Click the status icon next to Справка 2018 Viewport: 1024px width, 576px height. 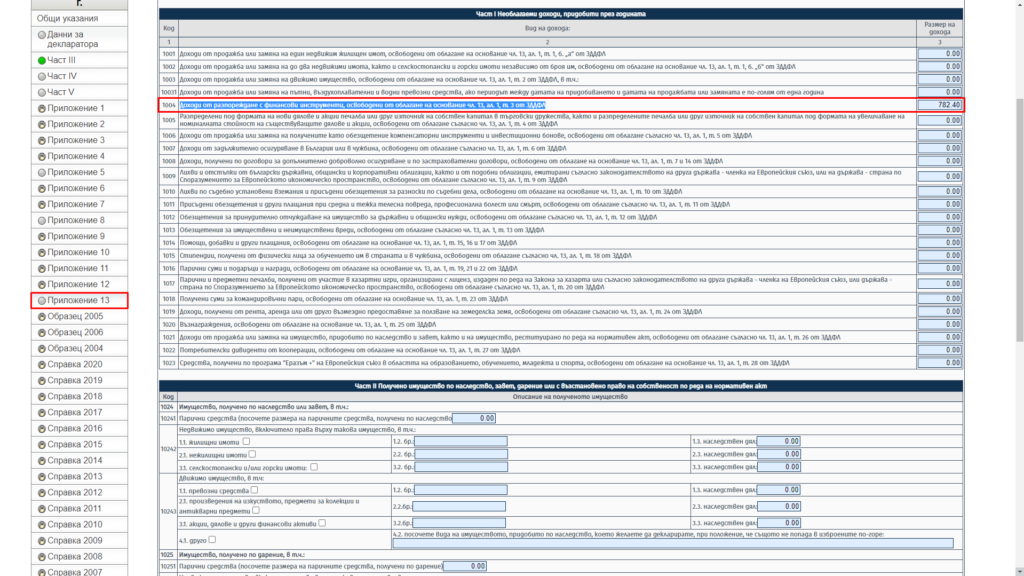point(42,396)
